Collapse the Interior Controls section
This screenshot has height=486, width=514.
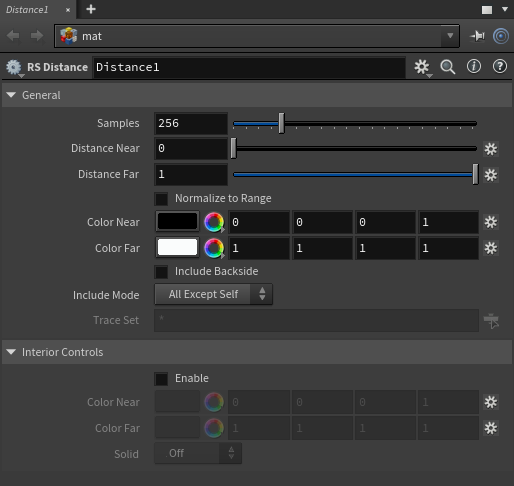(x=11, y=352)
